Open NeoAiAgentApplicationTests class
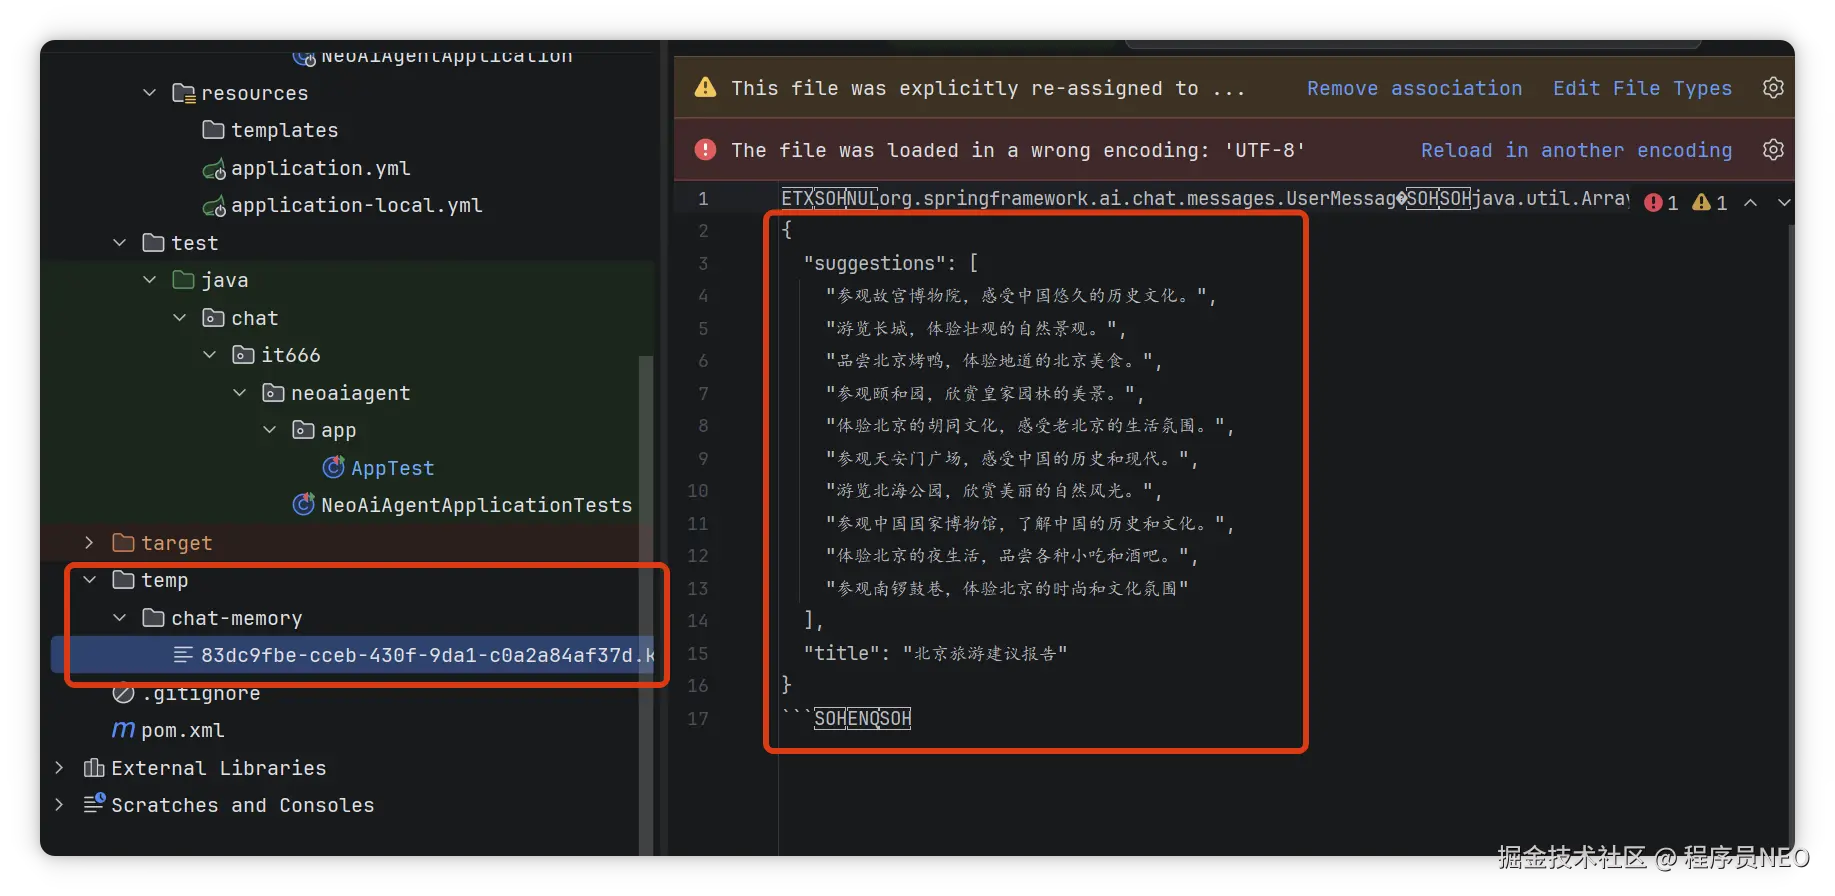The image size is (1835, 896). click(477, 505)
